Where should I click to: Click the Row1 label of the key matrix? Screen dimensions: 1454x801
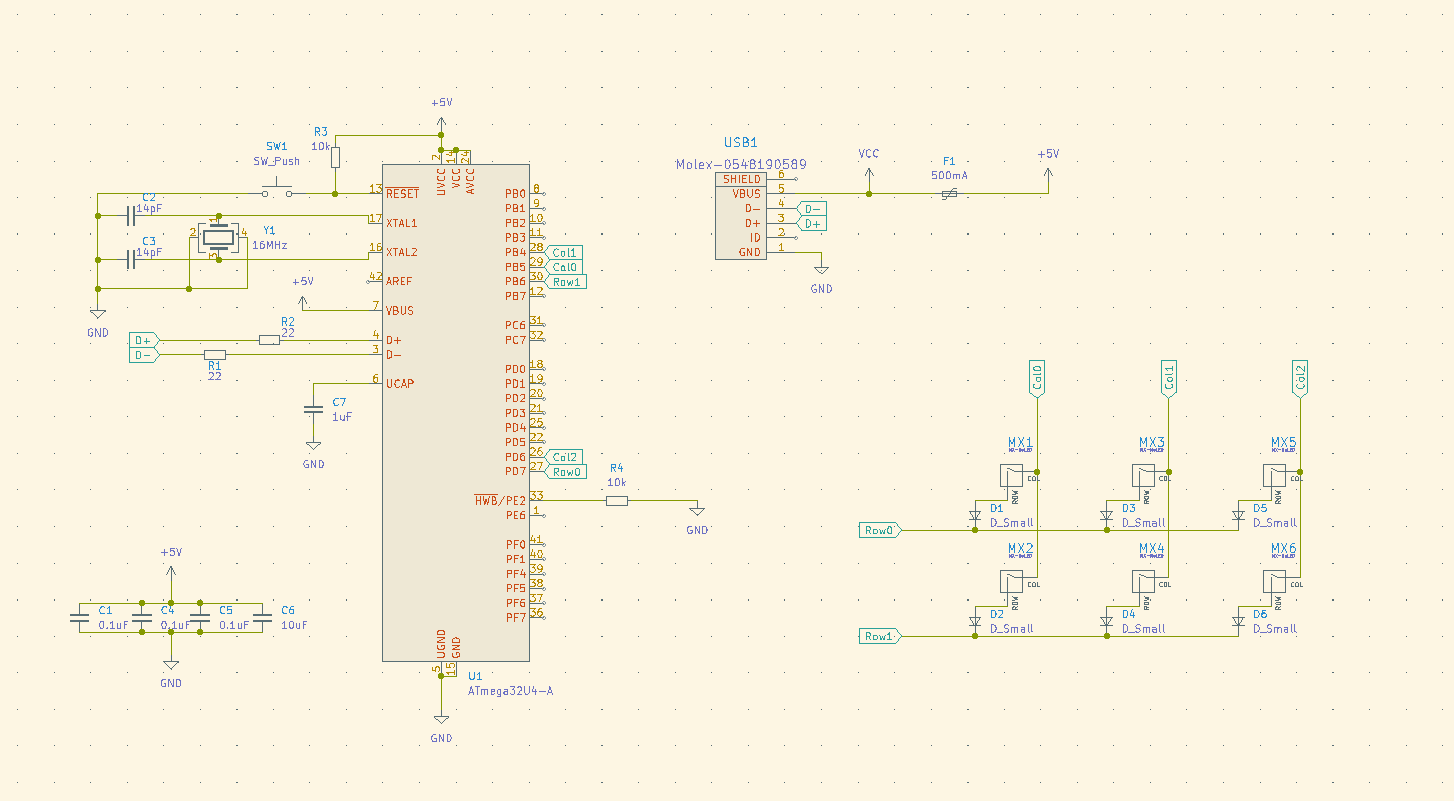(x=881, y=636)
